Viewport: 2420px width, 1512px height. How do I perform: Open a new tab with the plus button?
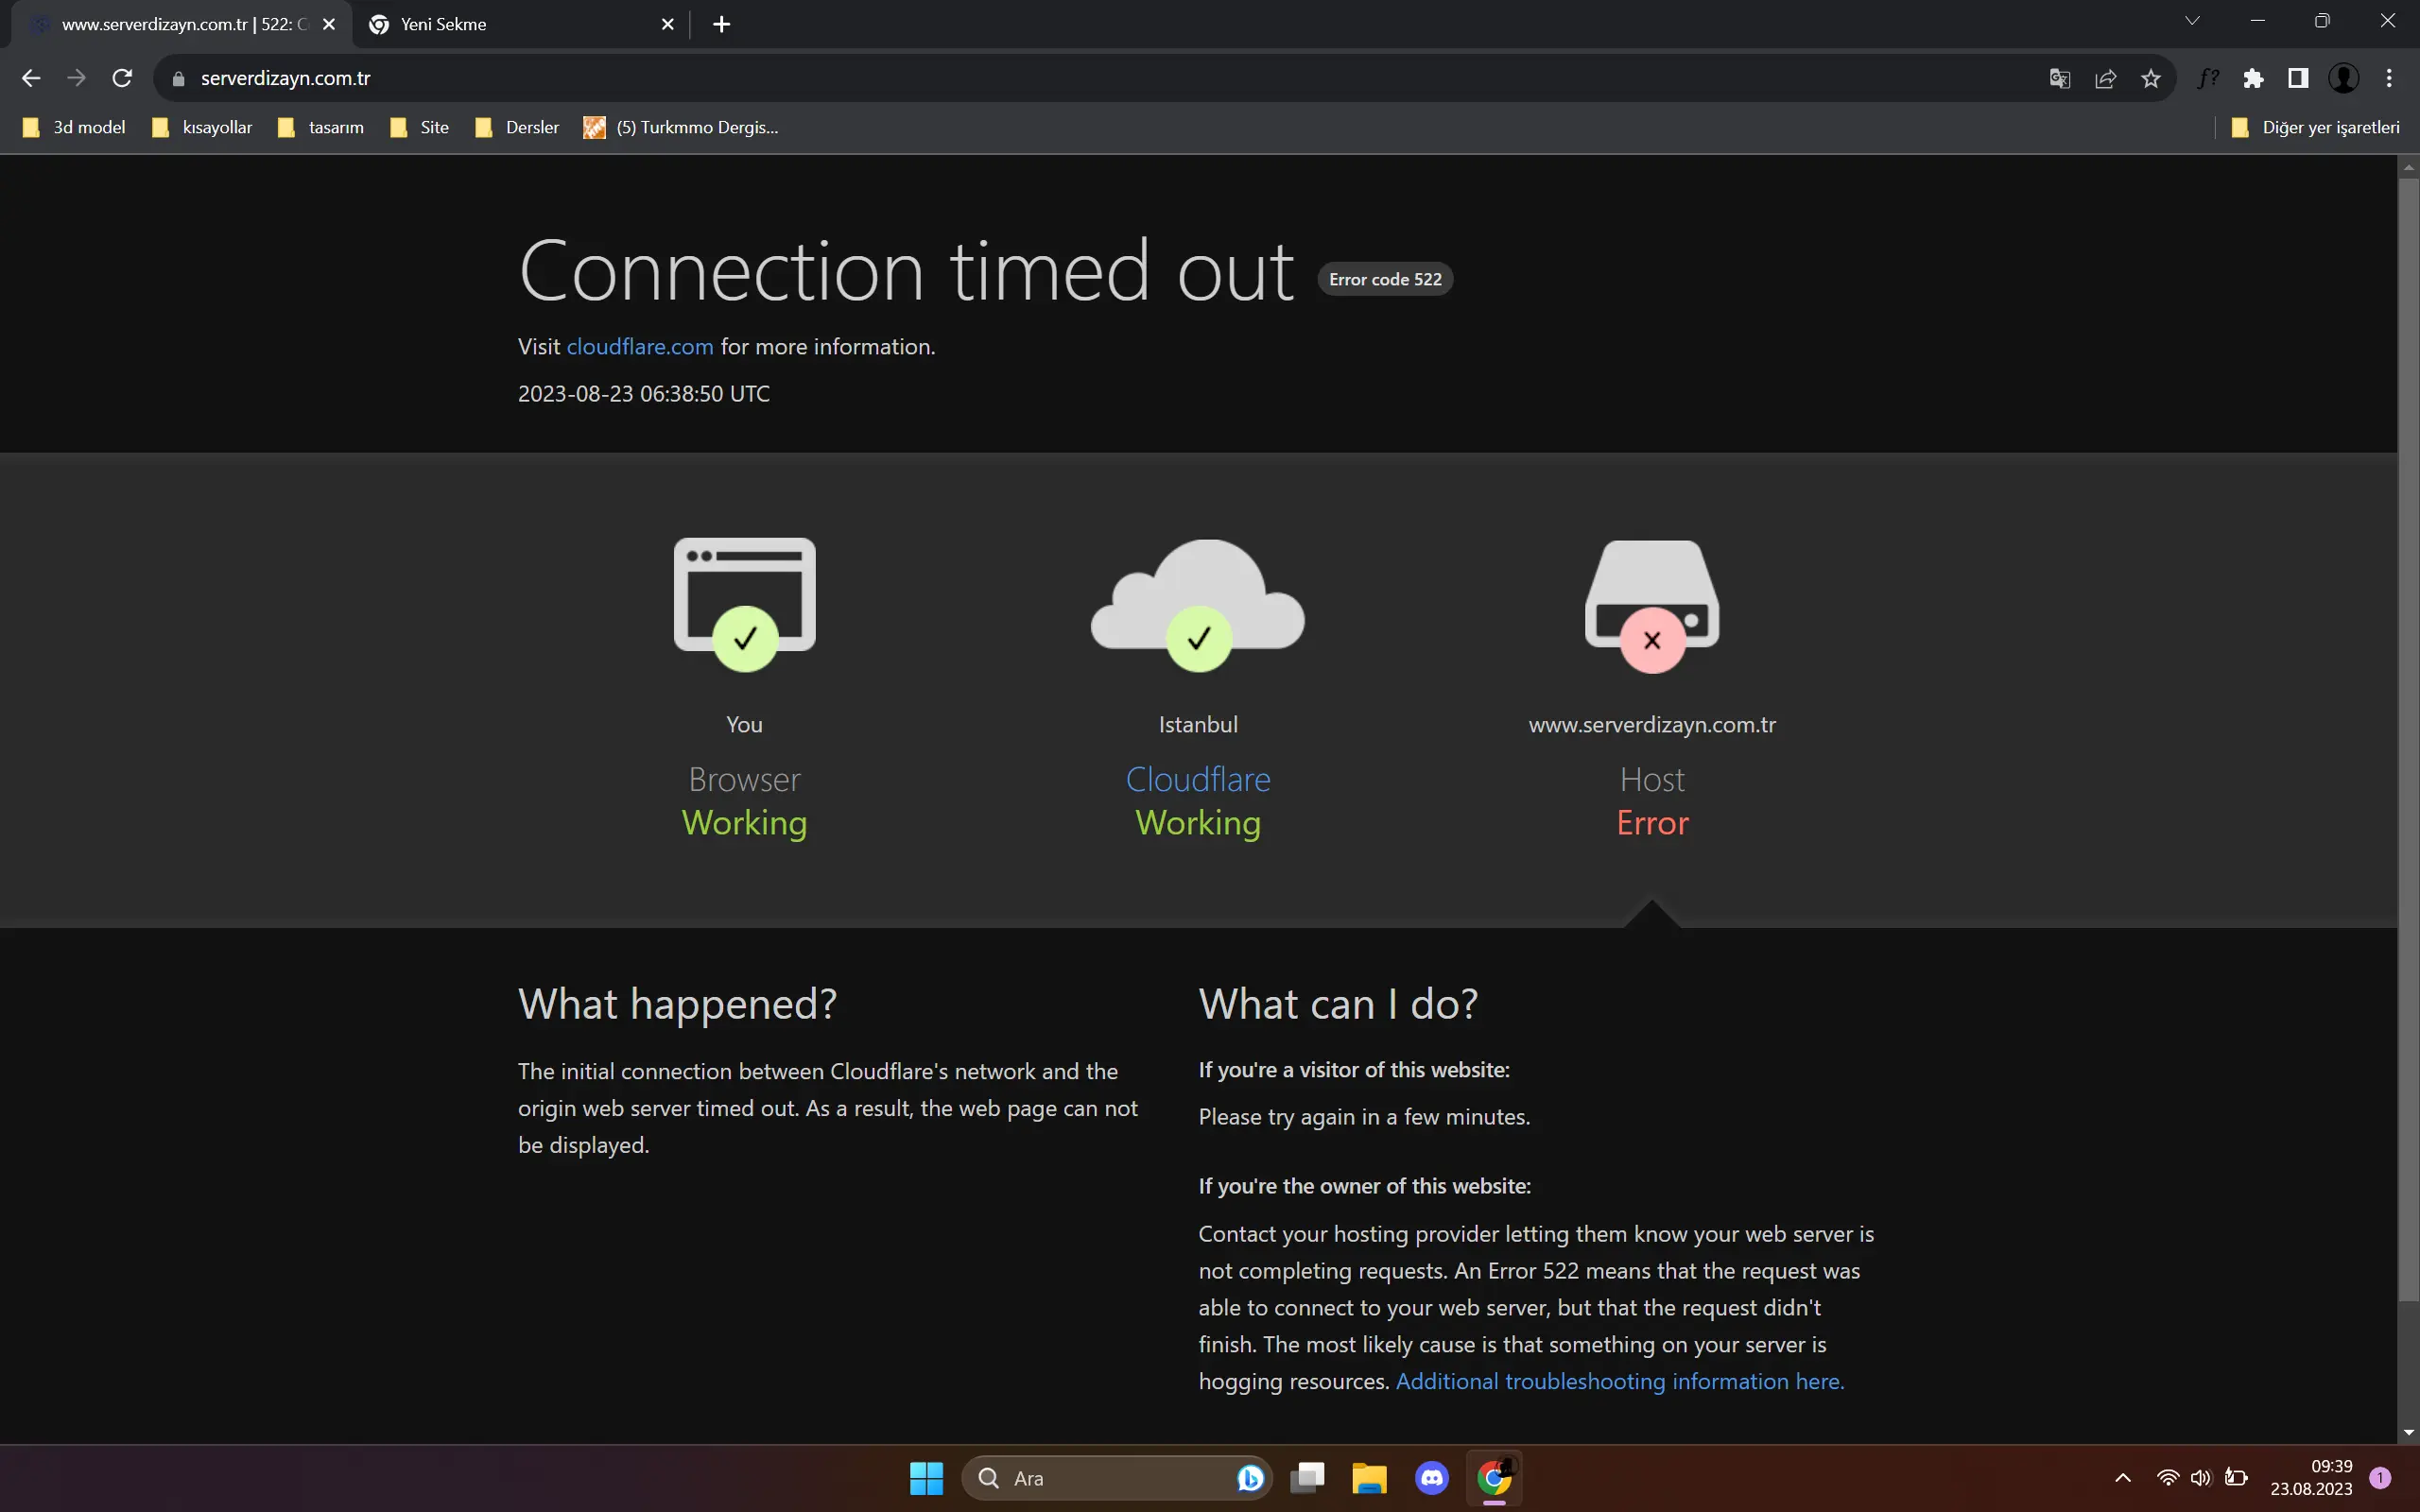pyautogui.click(x=721, y=24)
